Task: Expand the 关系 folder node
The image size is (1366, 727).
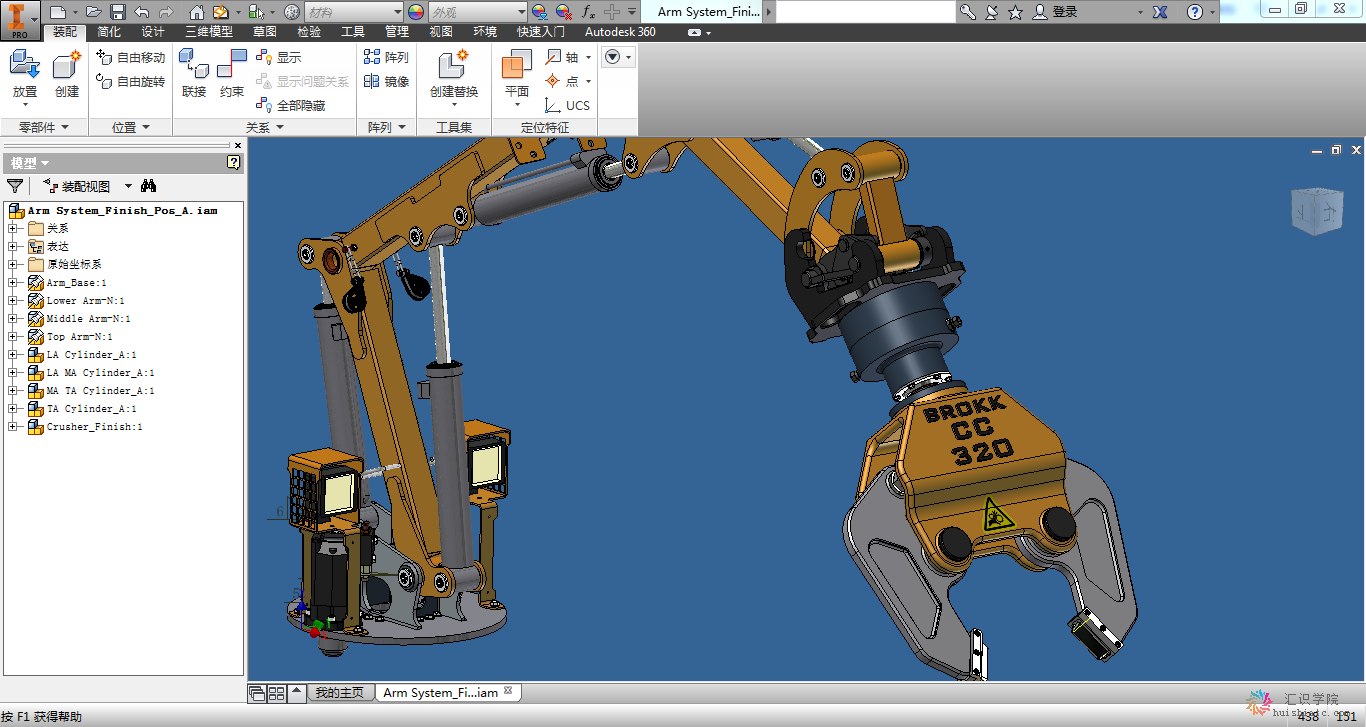Action: (13, 229)
